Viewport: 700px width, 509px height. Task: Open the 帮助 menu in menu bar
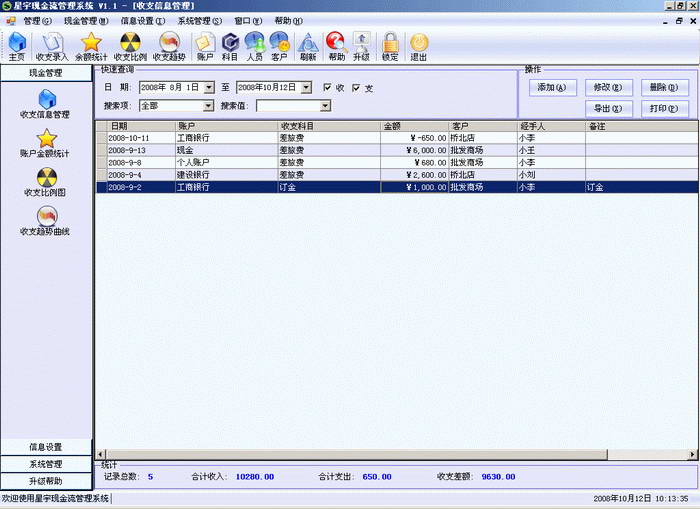pyautogui.click(x=288, y=21)
